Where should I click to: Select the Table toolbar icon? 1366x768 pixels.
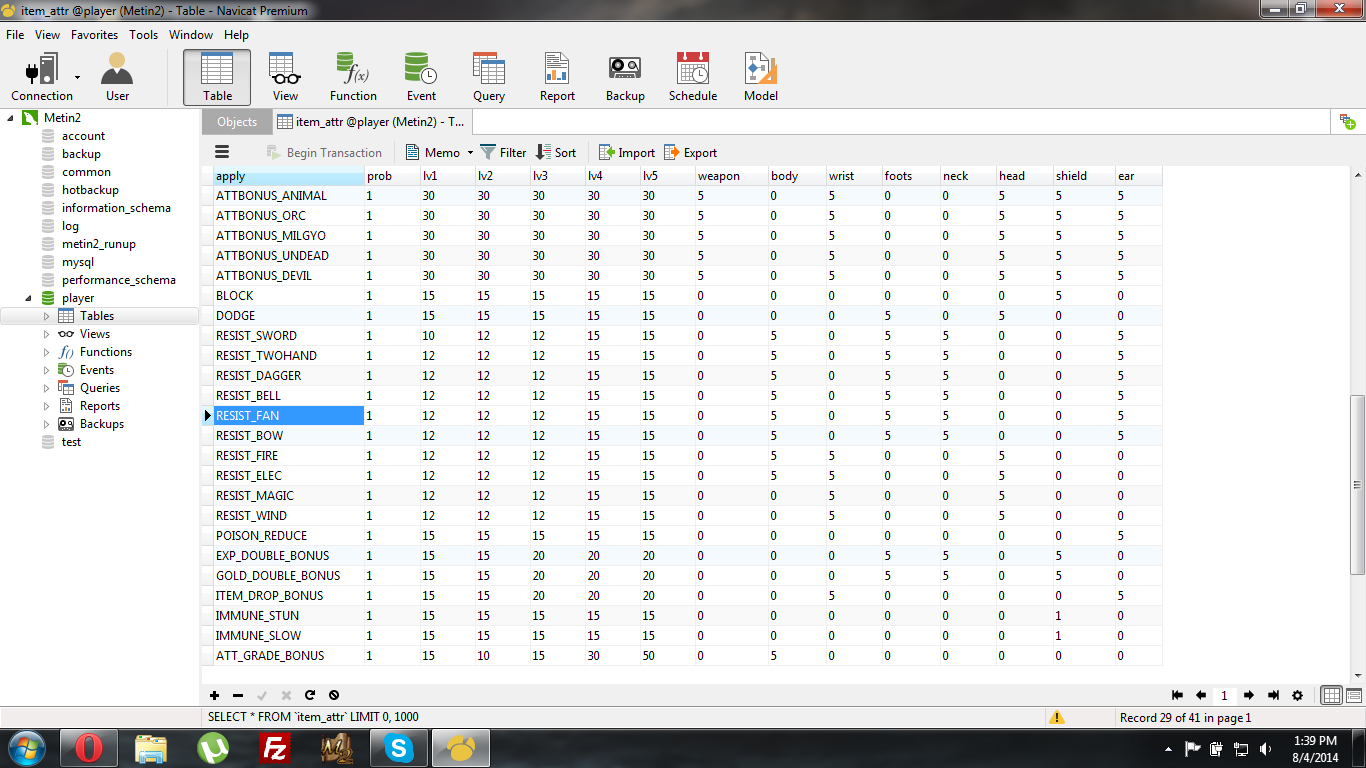217,78
